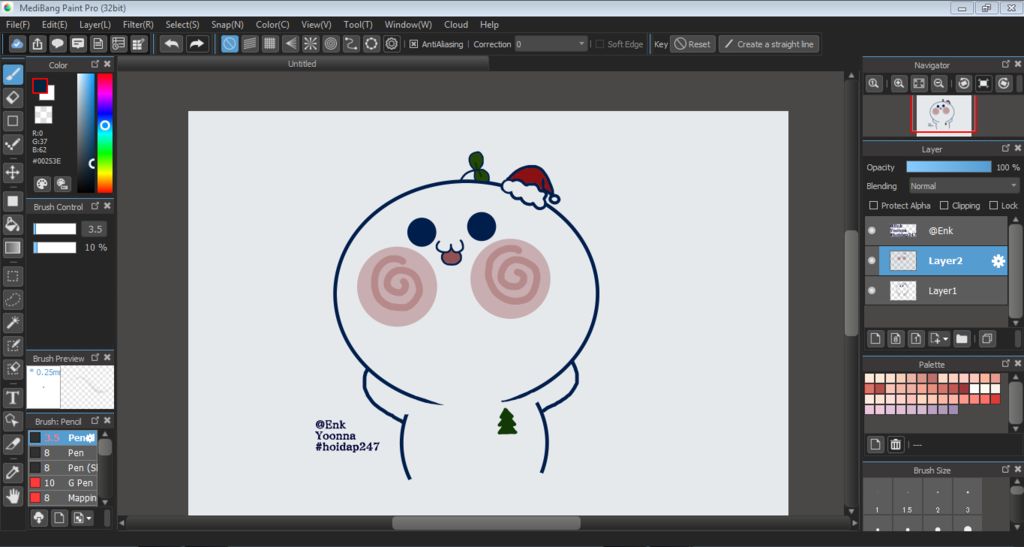The image size is (1024, 547).
Task: Delete palette color with trash icon
Action: [x=896, y=445]
